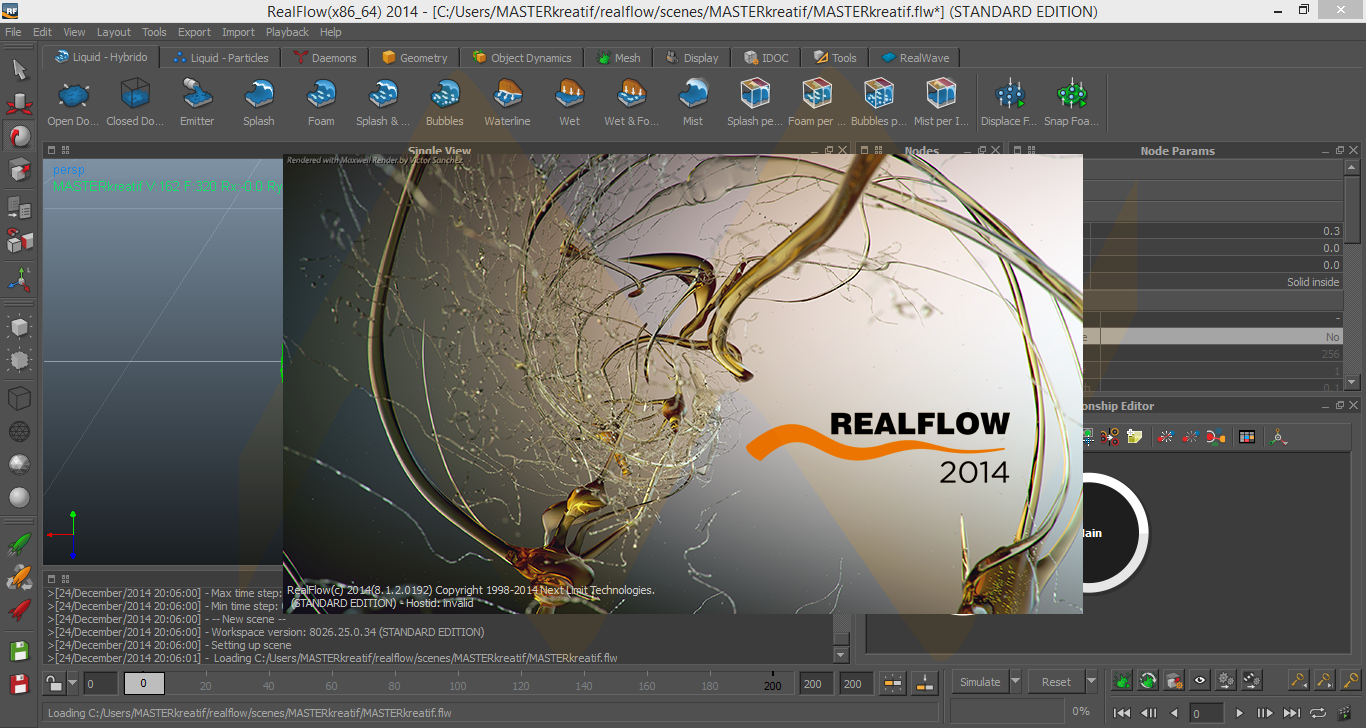Viewport: 1366px width, 728px height.
Task: Switch to Liquid - Particles tab
Action: tap(221, 58)
